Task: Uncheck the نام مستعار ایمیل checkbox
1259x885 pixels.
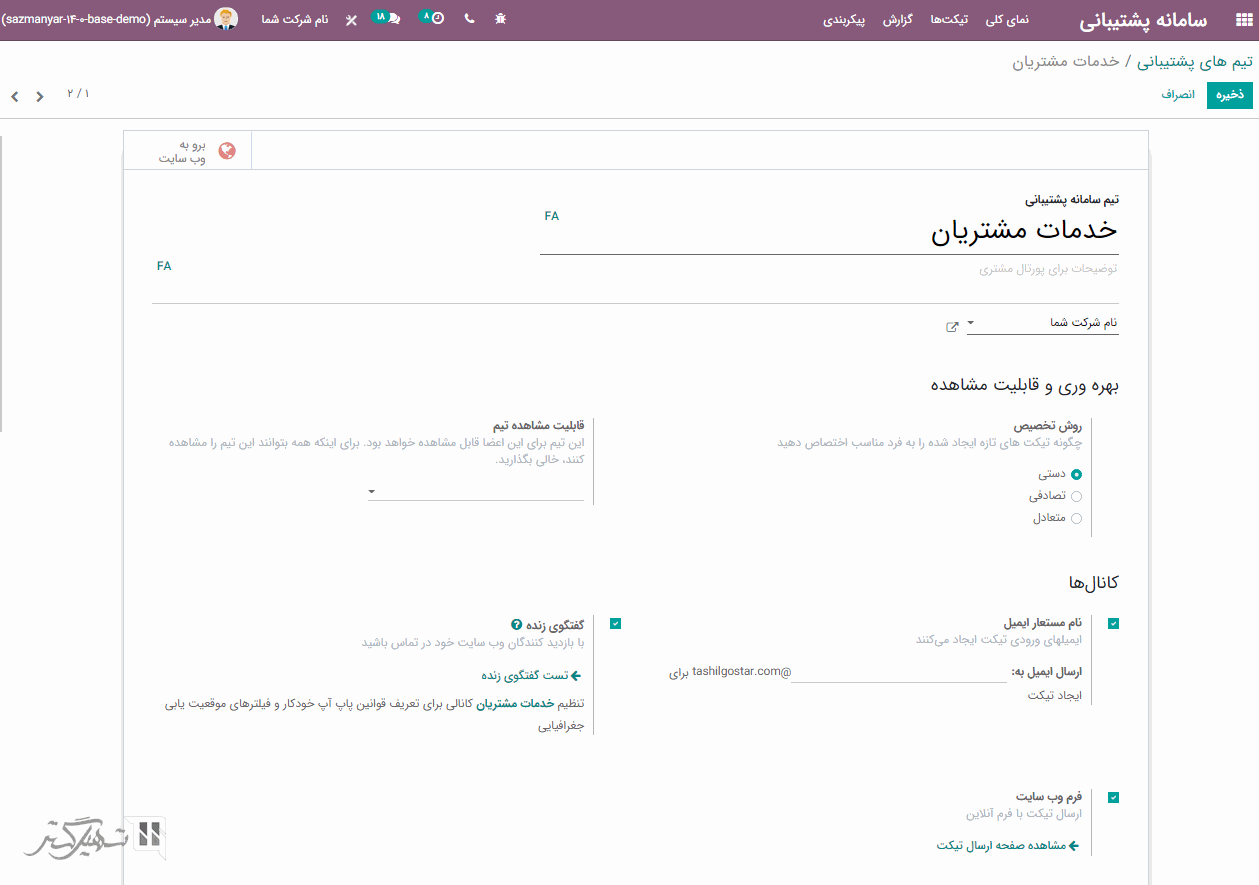Action: pyautogui.click(x=1113, y=623)
